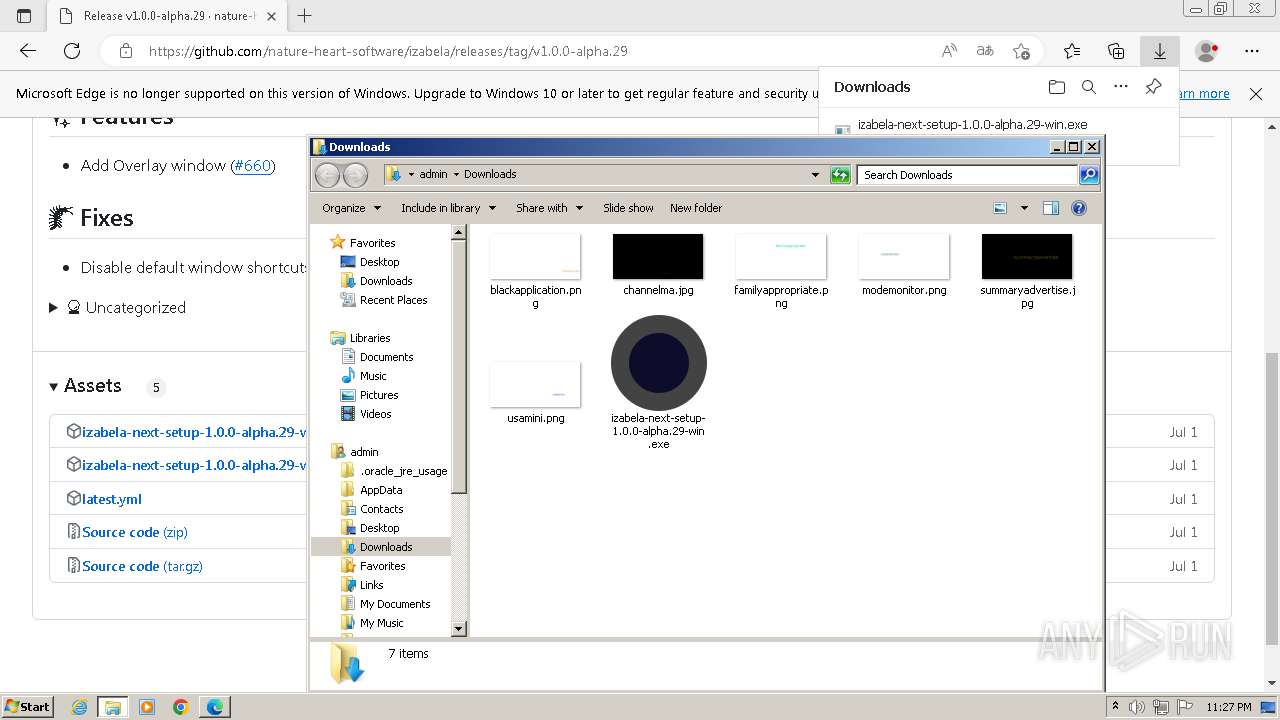1280x720 pixels.
Task: Select familyappropriate.png file
Action: pos(781,270)
